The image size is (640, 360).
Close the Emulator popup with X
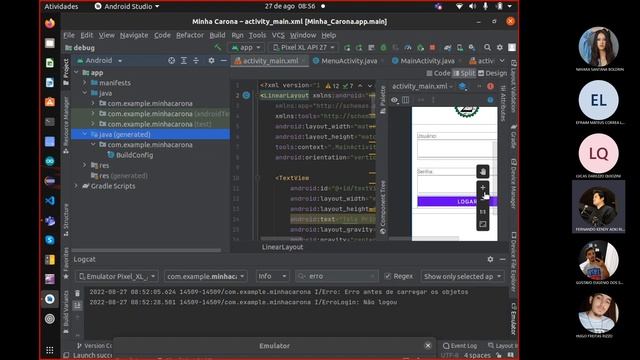click(428, 346)
